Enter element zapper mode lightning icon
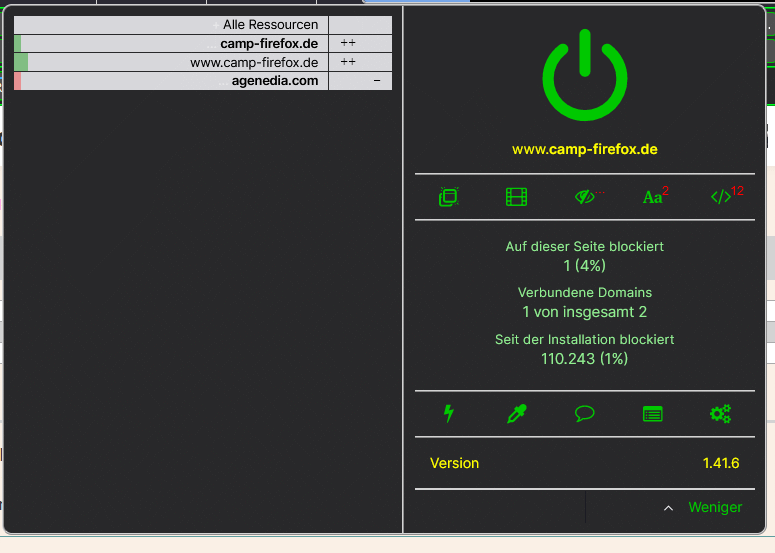Screen dimensions: 775x553 tap(449, 414)
